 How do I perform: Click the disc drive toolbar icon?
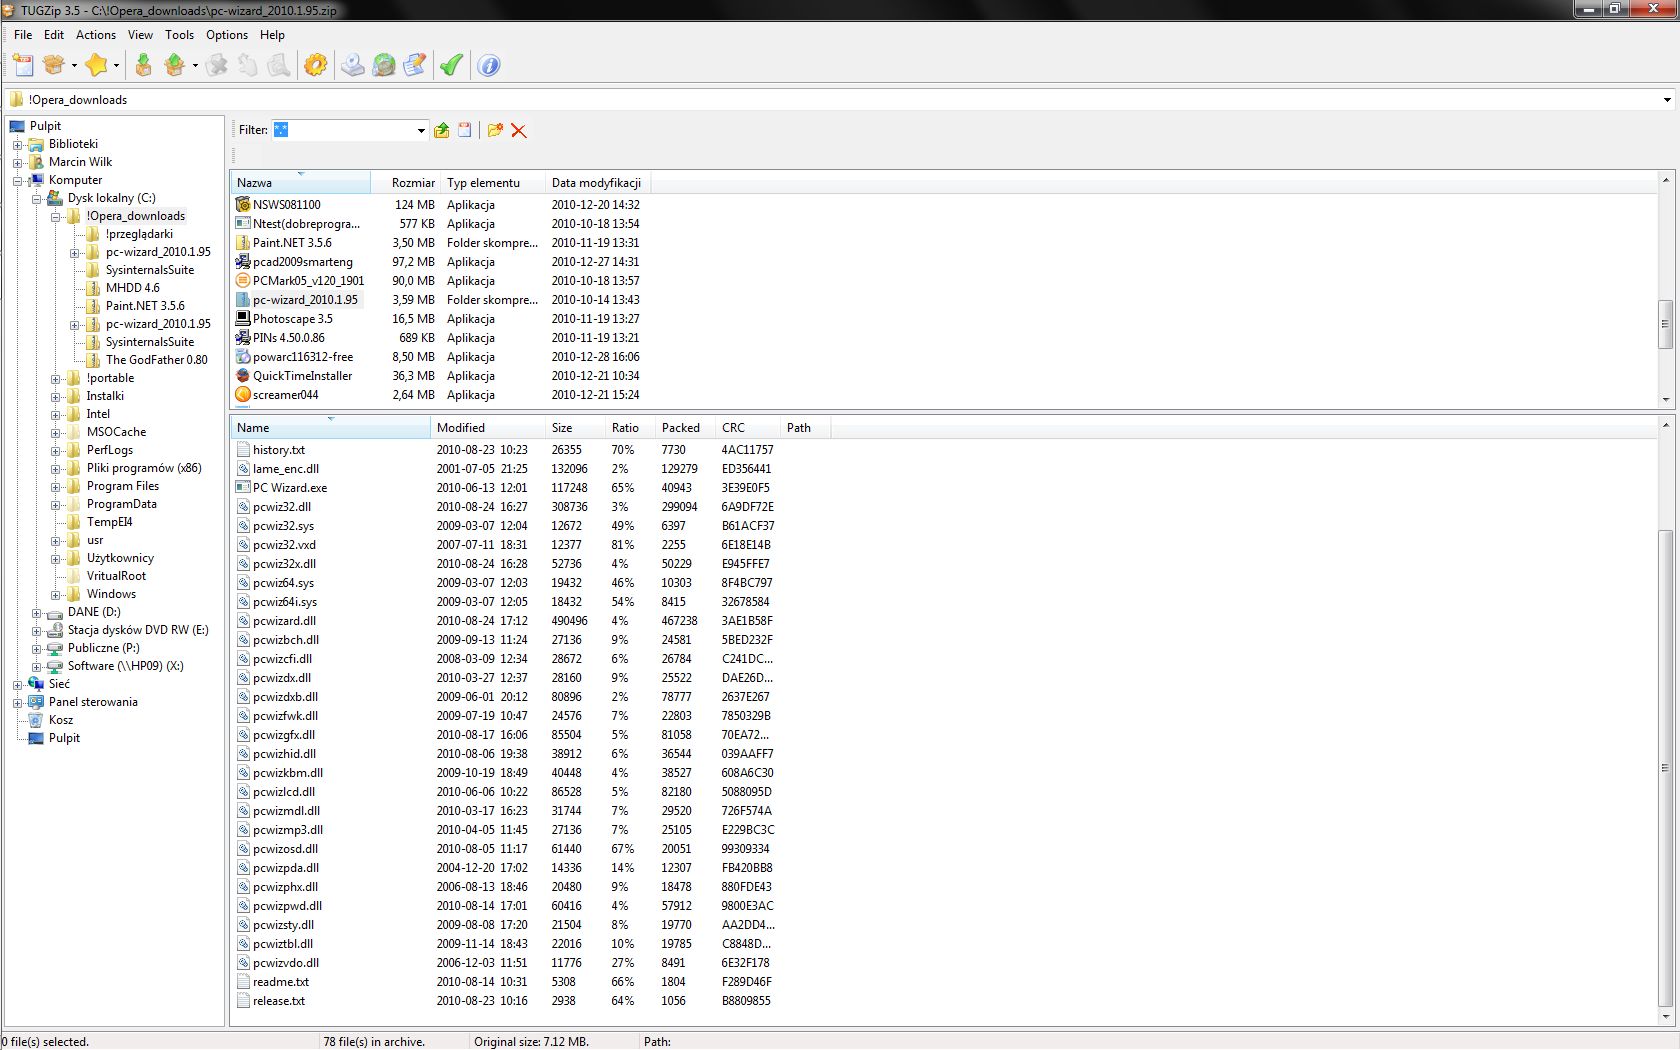click(x=353, y=65)
